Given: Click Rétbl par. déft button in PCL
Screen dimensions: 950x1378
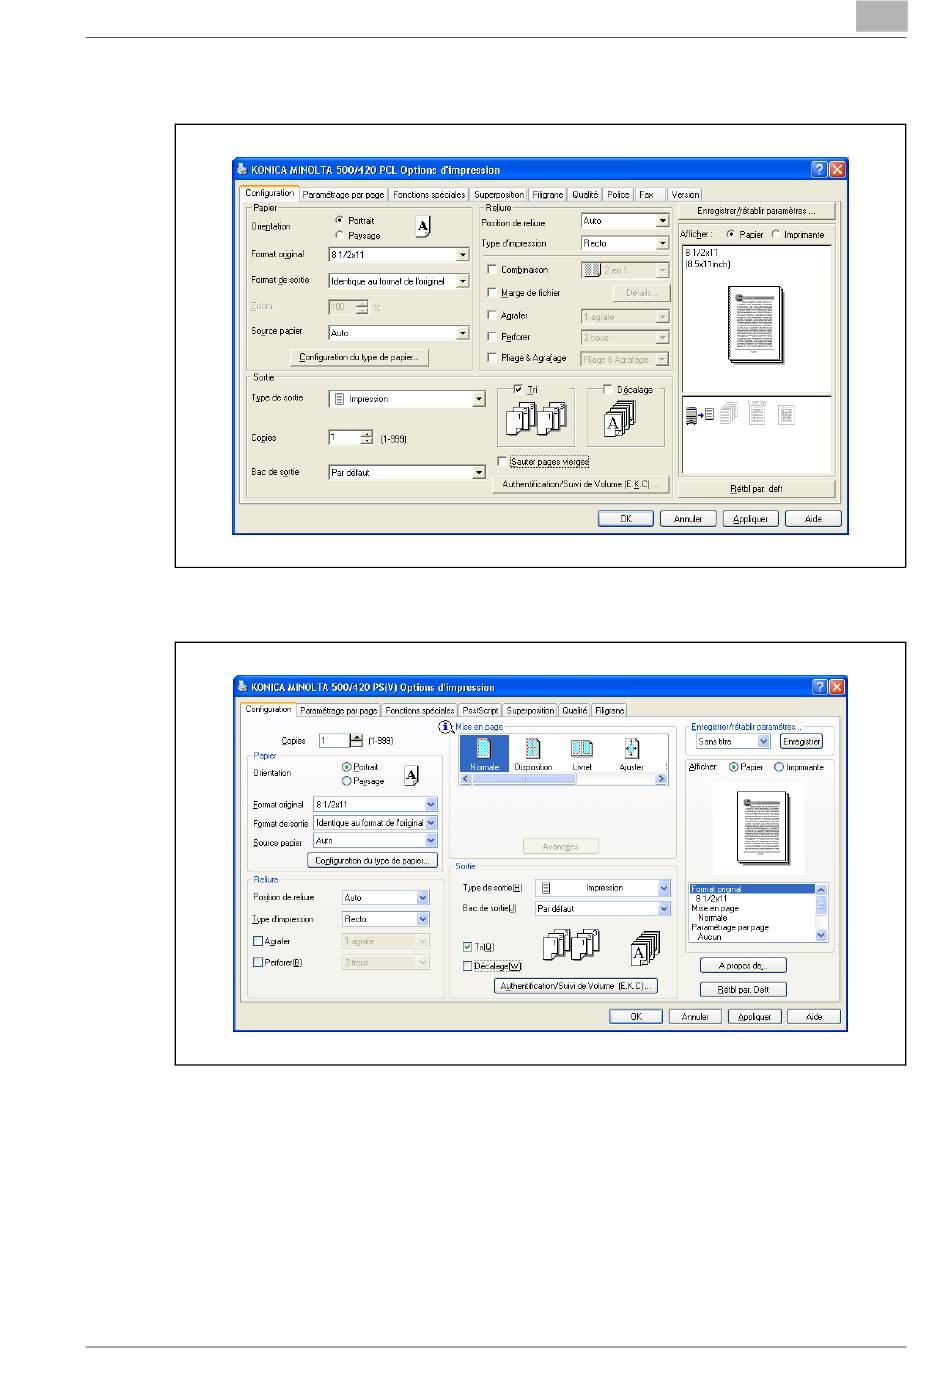Looking at the screenshot, I should coord(756,489).
